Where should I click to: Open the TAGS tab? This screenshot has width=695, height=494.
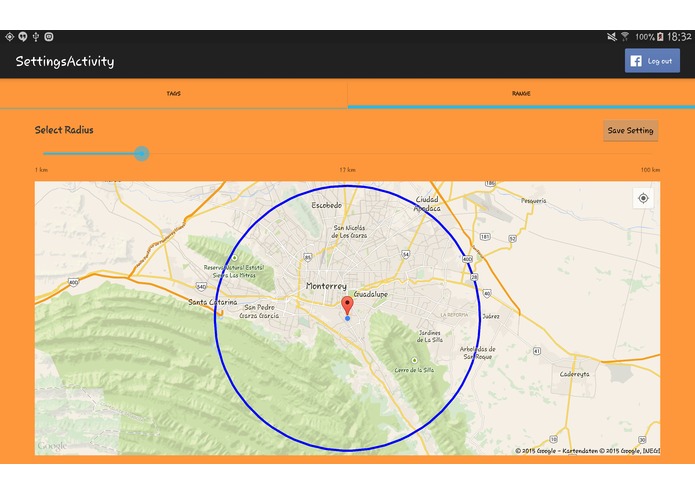pos(174,93)
